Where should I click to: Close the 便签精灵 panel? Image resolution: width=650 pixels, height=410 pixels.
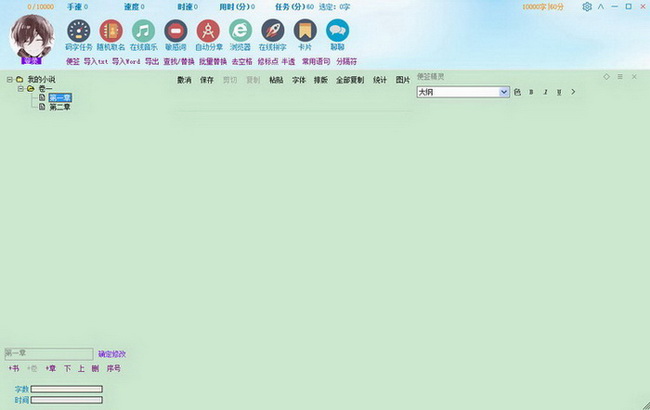click(634, 77)
